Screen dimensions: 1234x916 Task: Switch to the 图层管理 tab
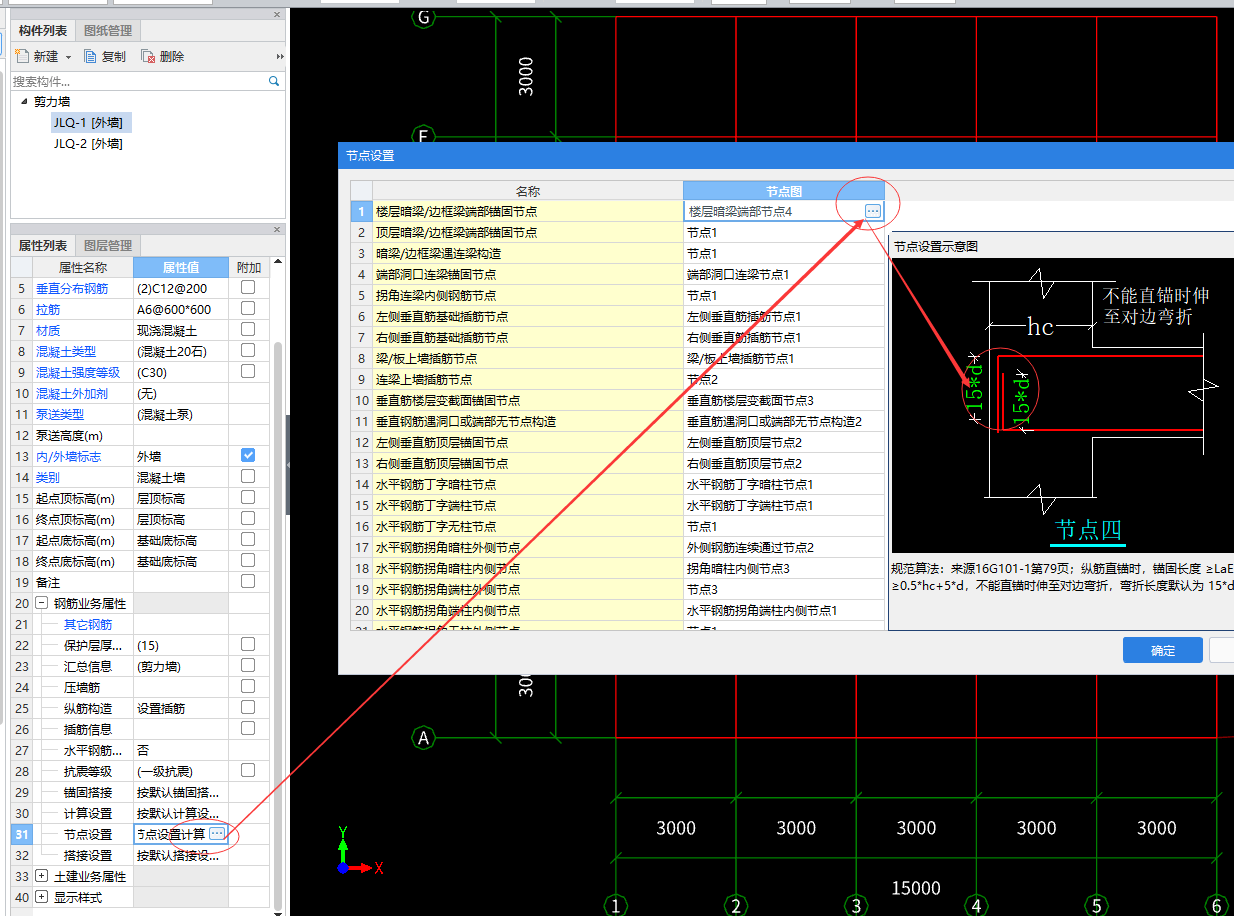coord(107,245)
